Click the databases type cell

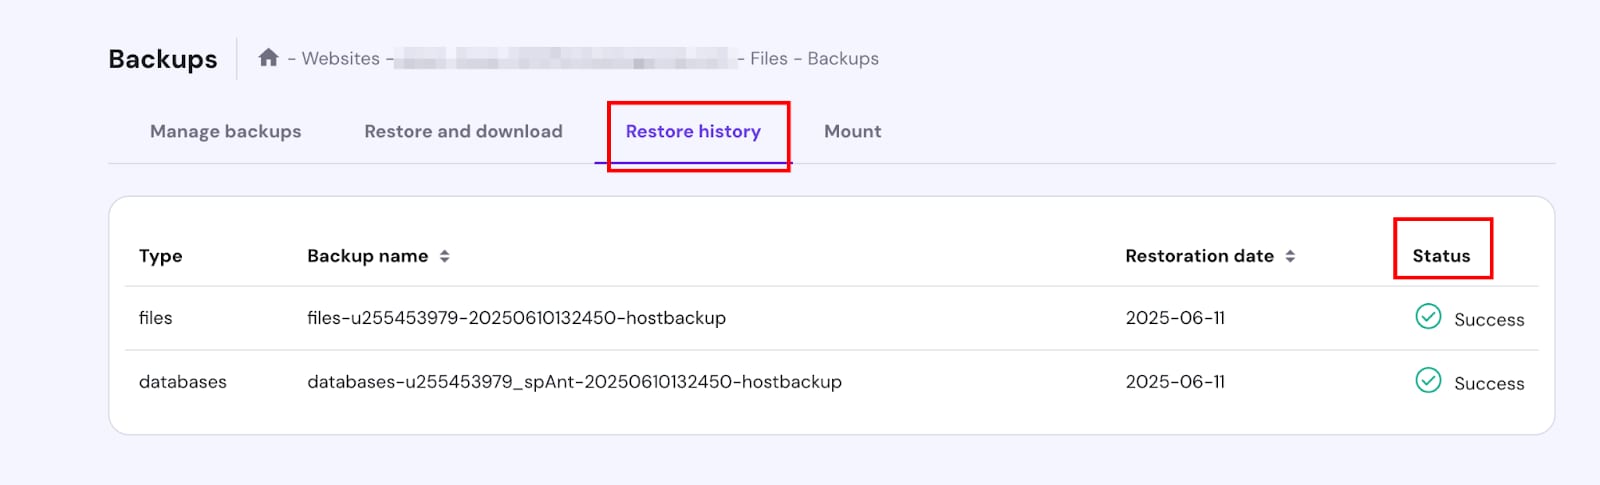(x=182, y=382)
